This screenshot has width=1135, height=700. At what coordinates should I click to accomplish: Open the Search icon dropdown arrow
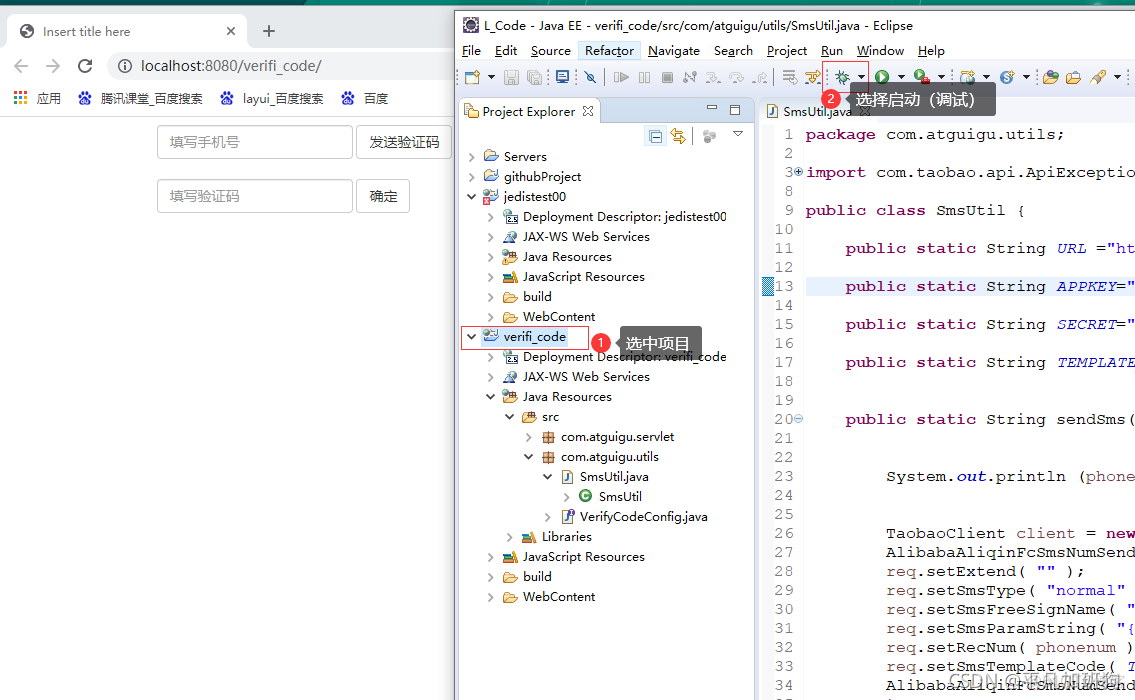click(1117, 77)
